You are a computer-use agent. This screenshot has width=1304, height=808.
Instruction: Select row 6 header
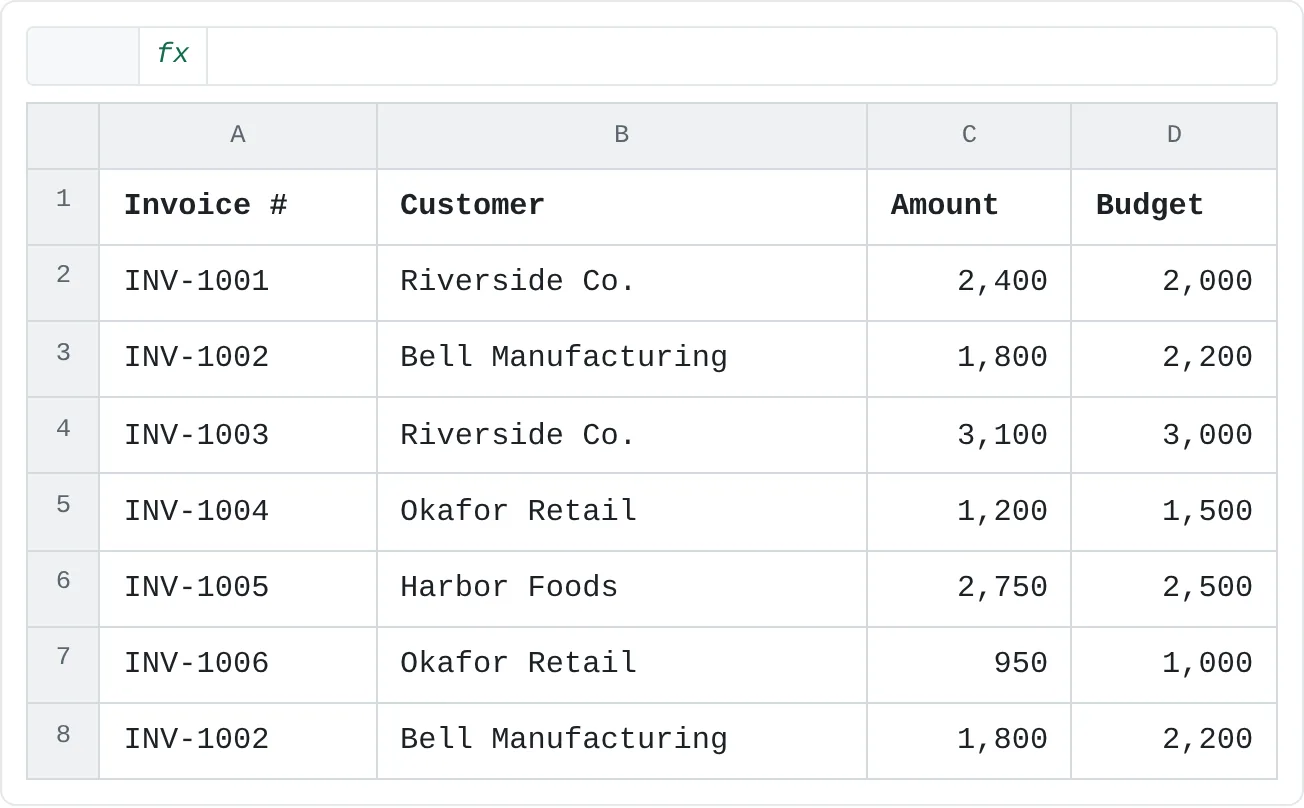(x=63, y=589)
